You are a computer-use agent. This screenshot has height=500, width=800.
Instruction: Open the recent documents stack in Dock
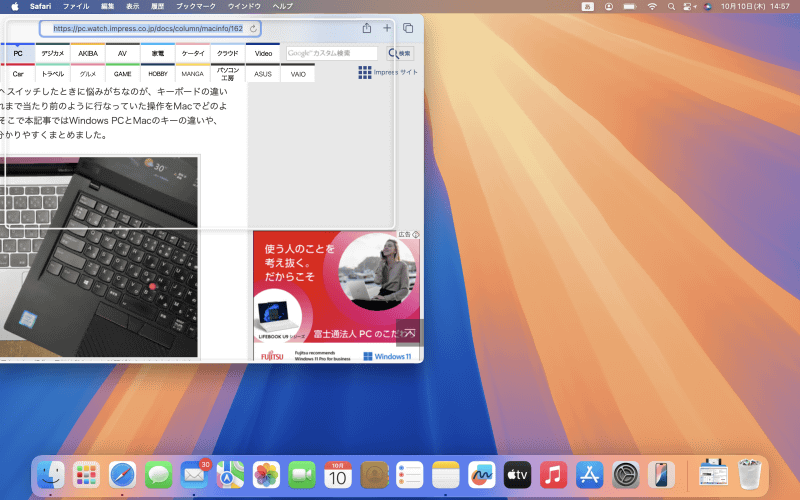coord(713,475)
